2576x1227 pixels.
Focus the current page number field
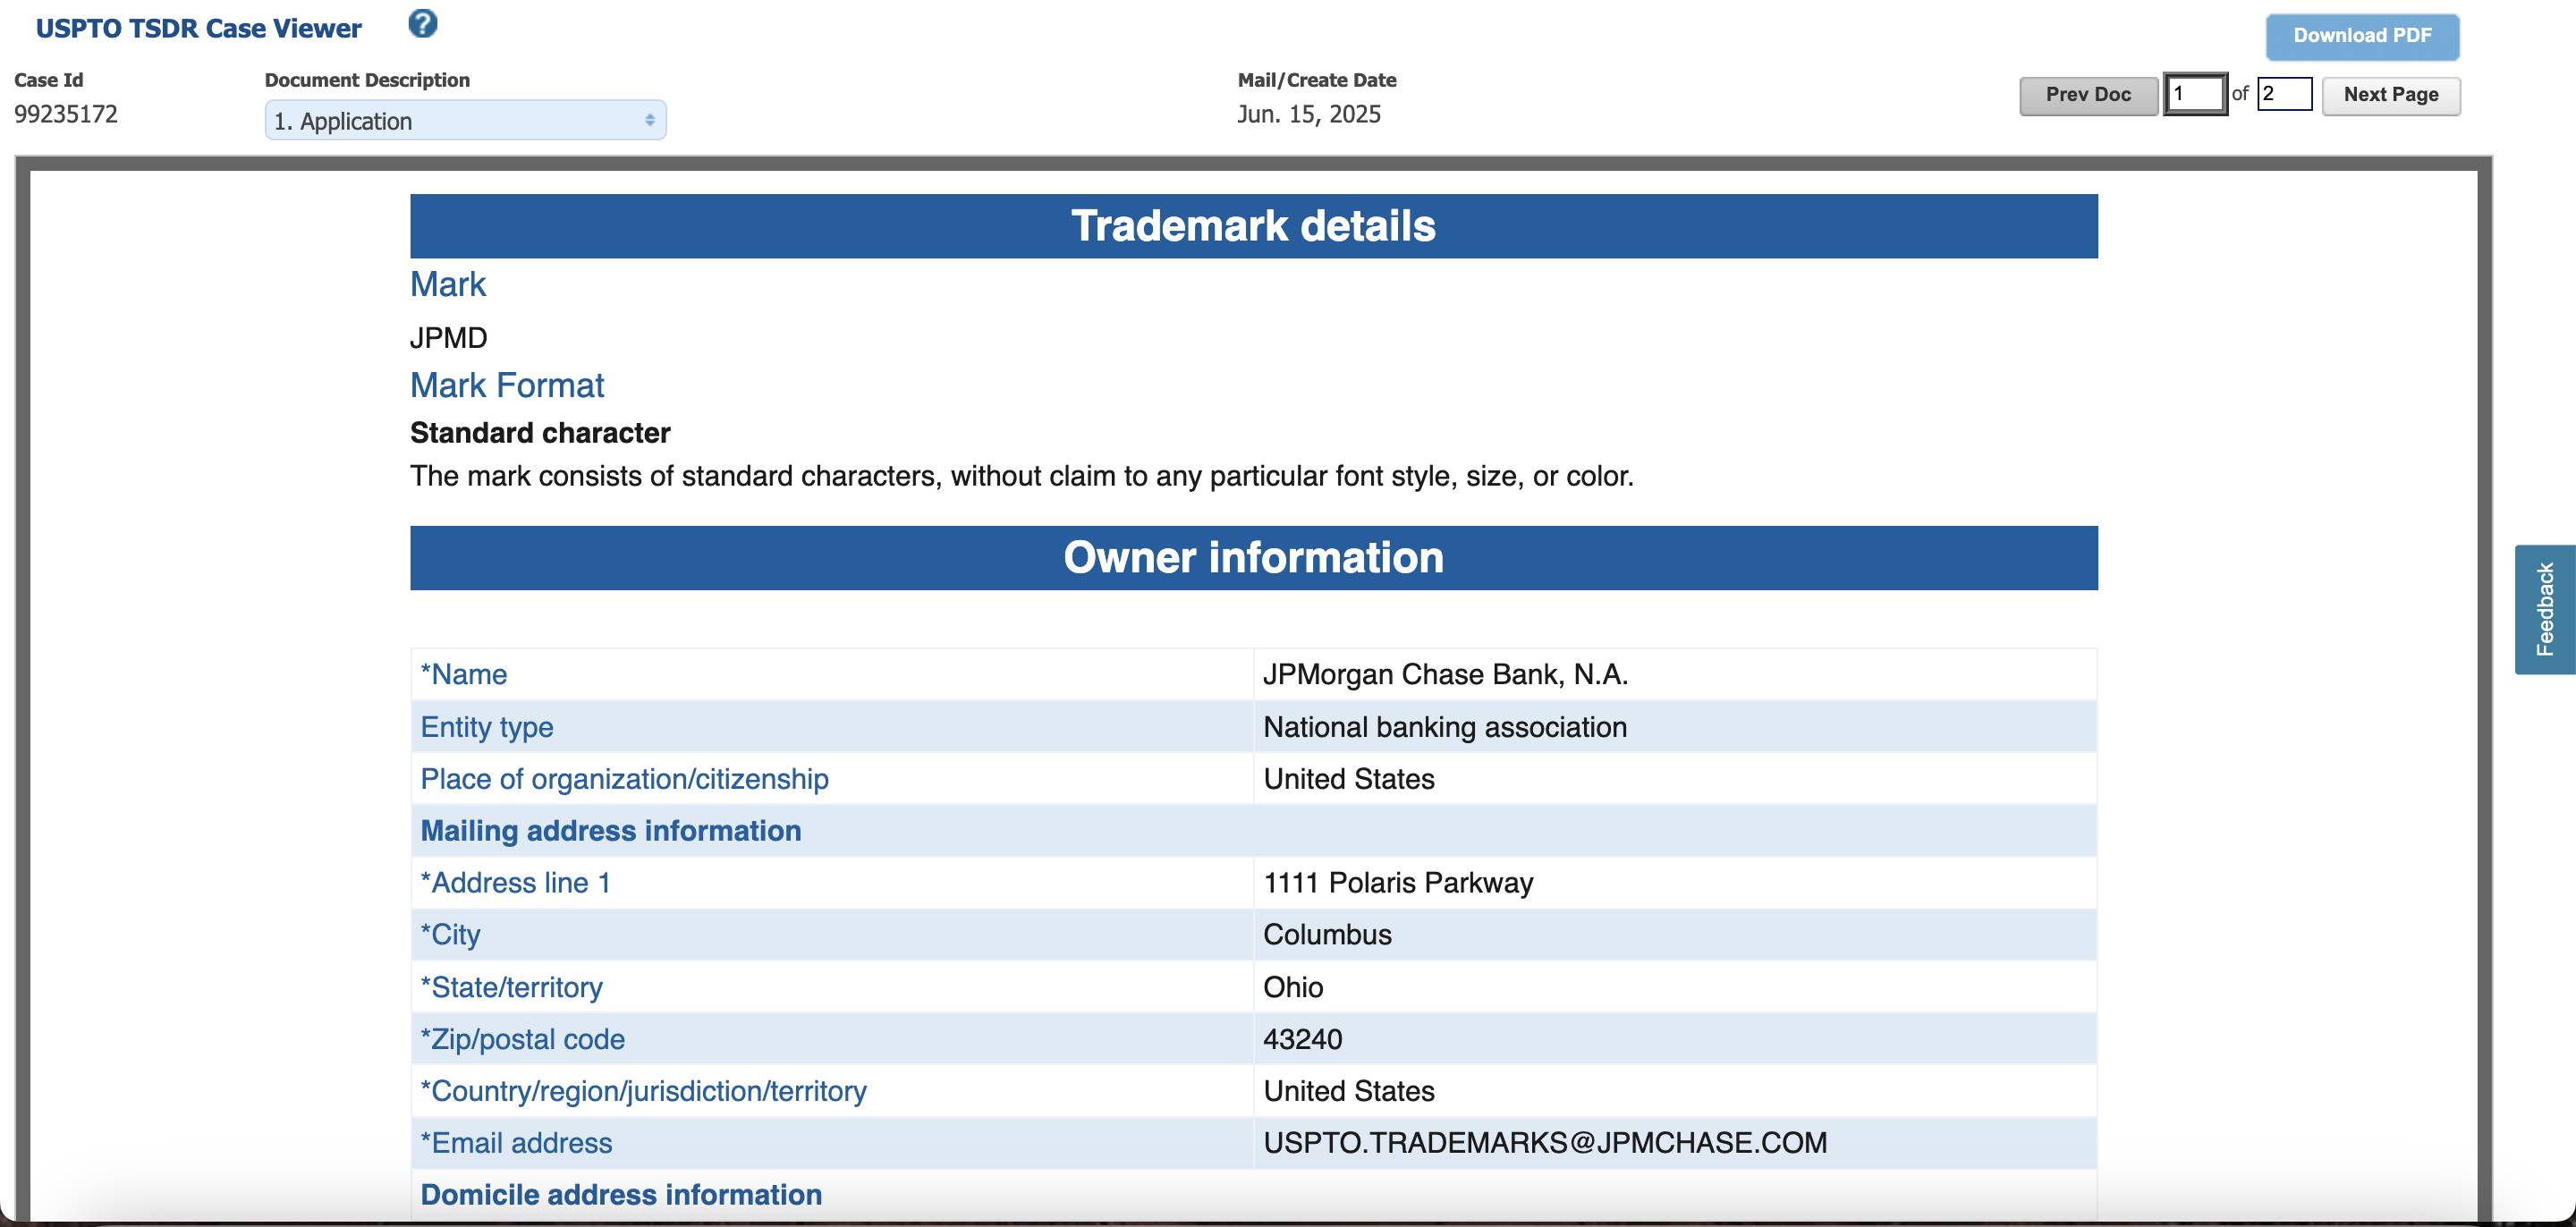point(2195,95)
